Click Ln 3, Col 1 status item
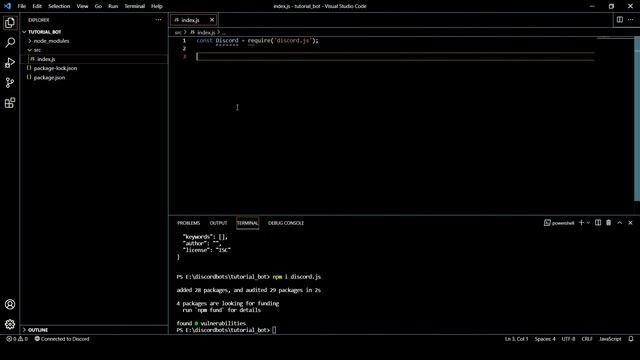The width and height of the screenshot is (640, 360). pyautogui.click(x=516, y=339)
